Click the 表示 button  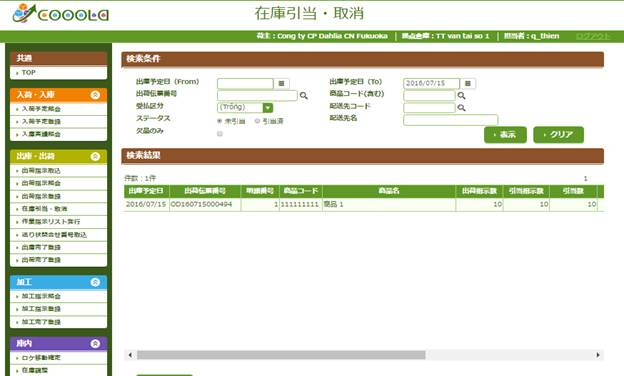point(505,134)
